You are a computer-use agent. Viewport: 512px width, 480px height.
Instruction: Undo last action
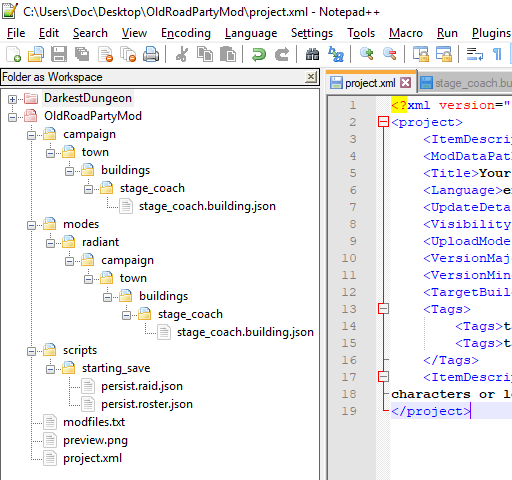[x=259, y=54]
